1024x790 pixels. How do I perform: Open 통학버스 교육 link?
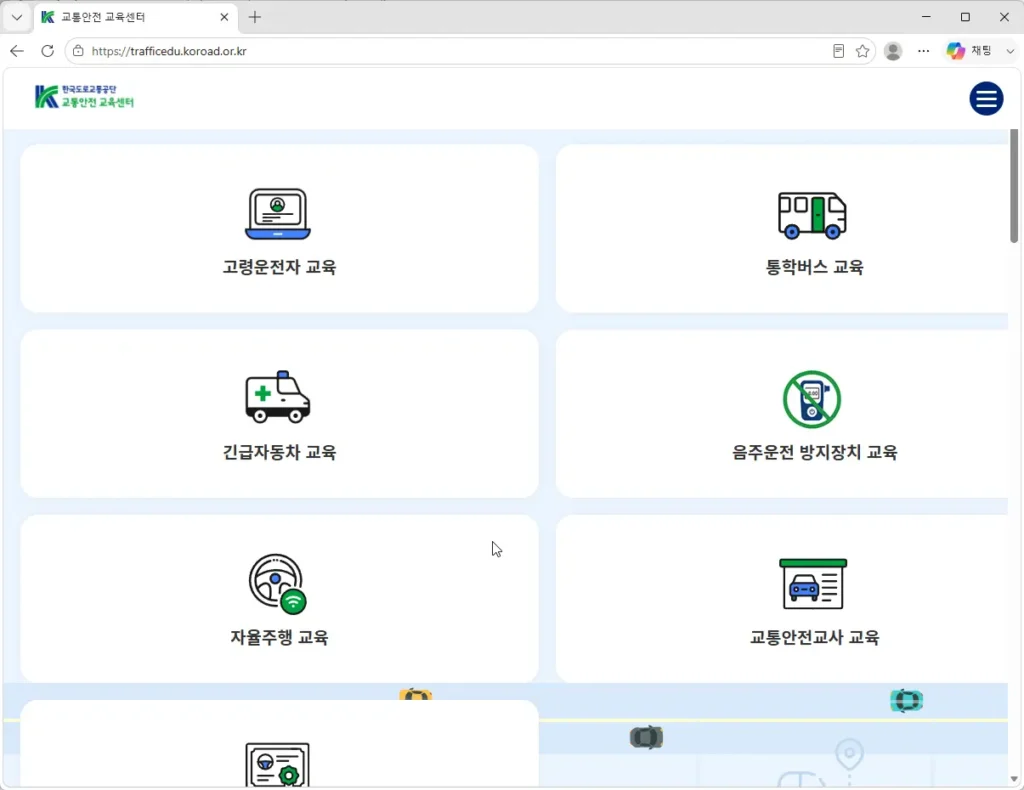tap(814, 266)
